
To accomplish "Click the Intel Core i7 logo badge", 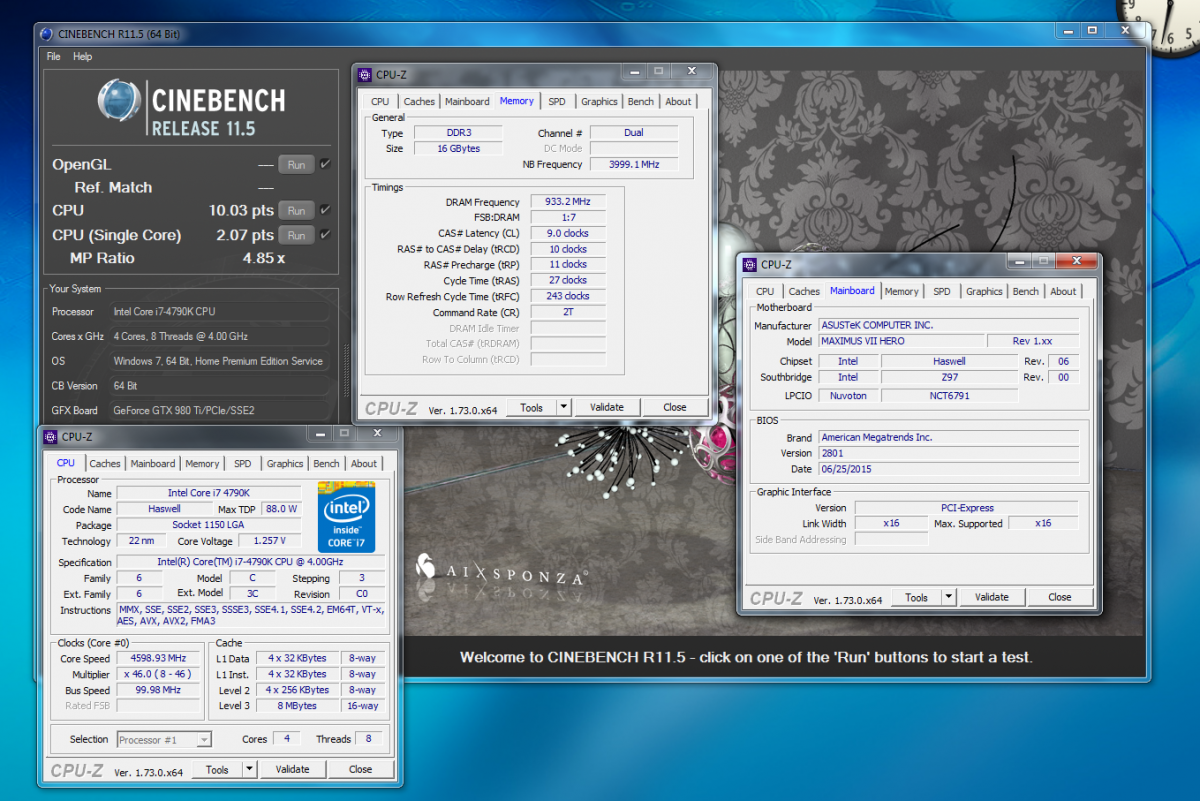I will pos(346,517).
